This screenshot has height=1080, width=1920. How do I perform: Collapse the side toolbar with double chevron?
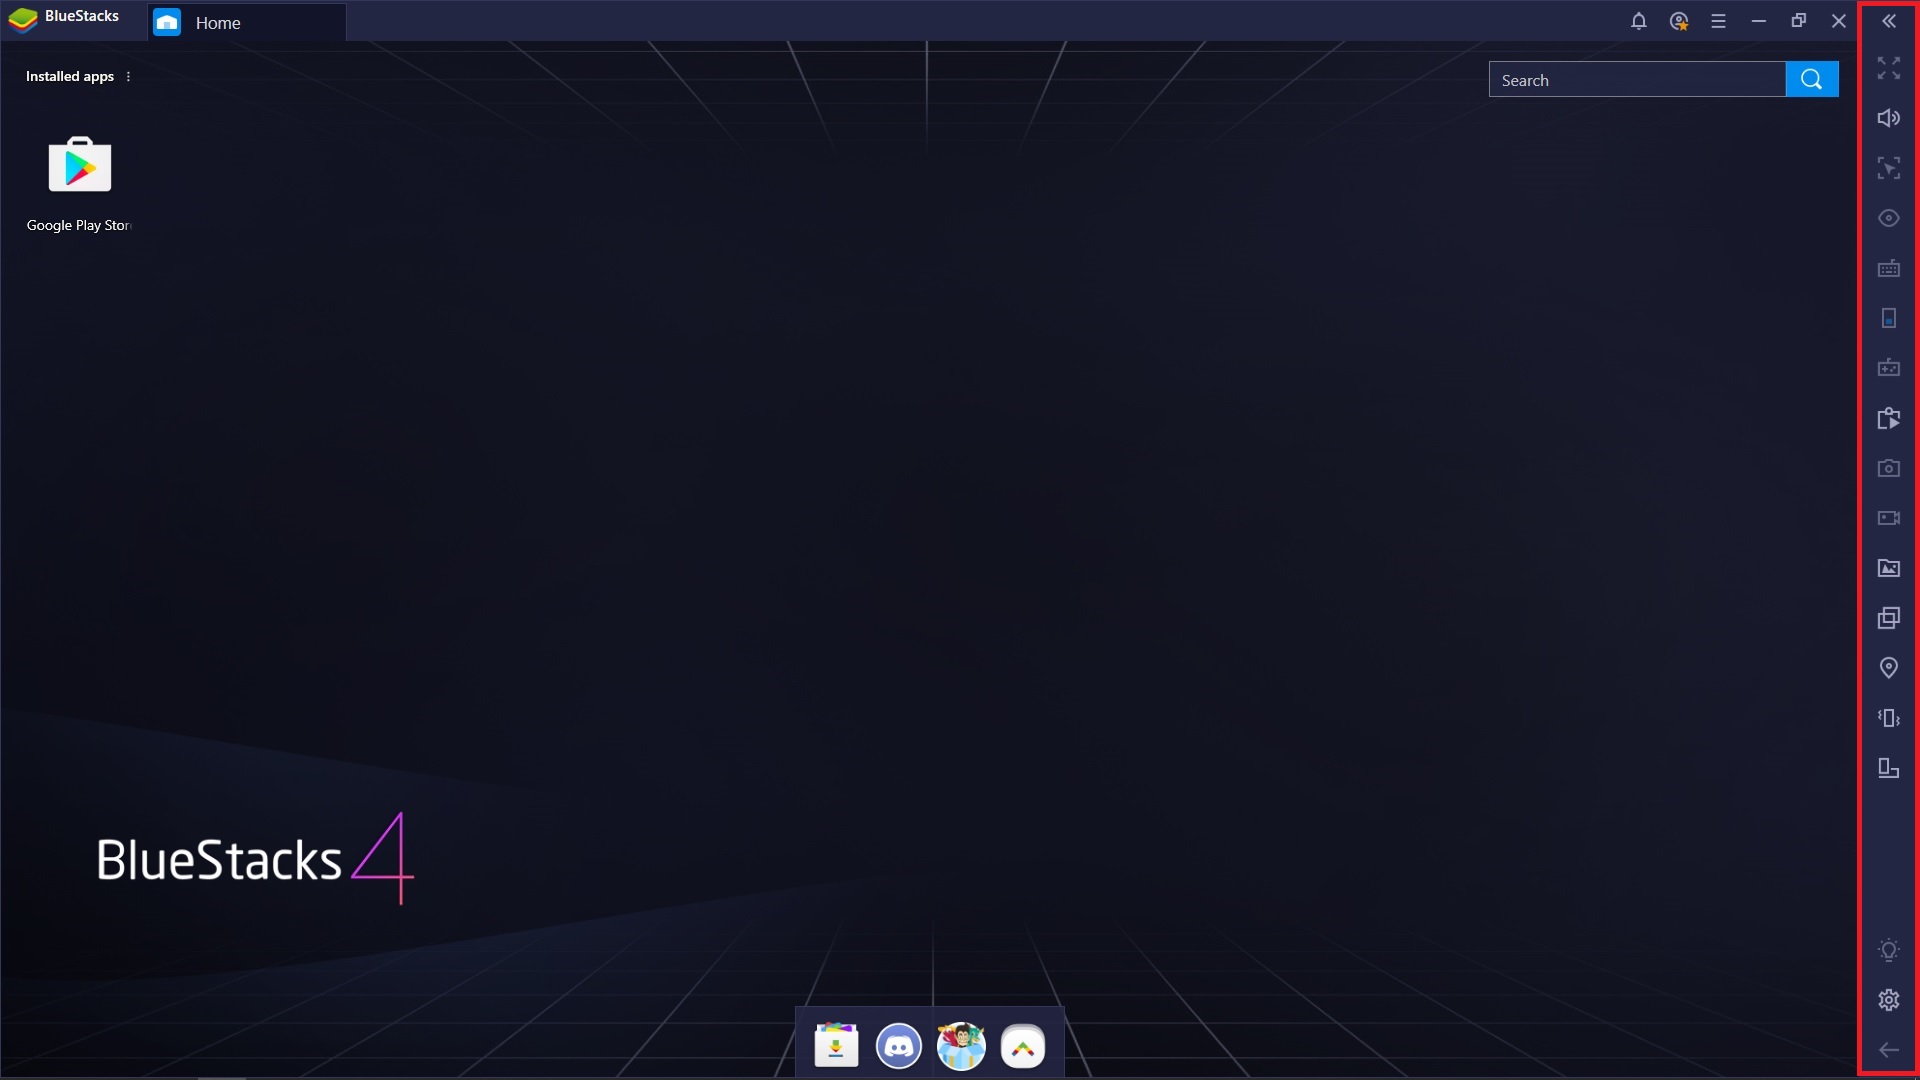pyautogui.click(x=1889, y=21)
